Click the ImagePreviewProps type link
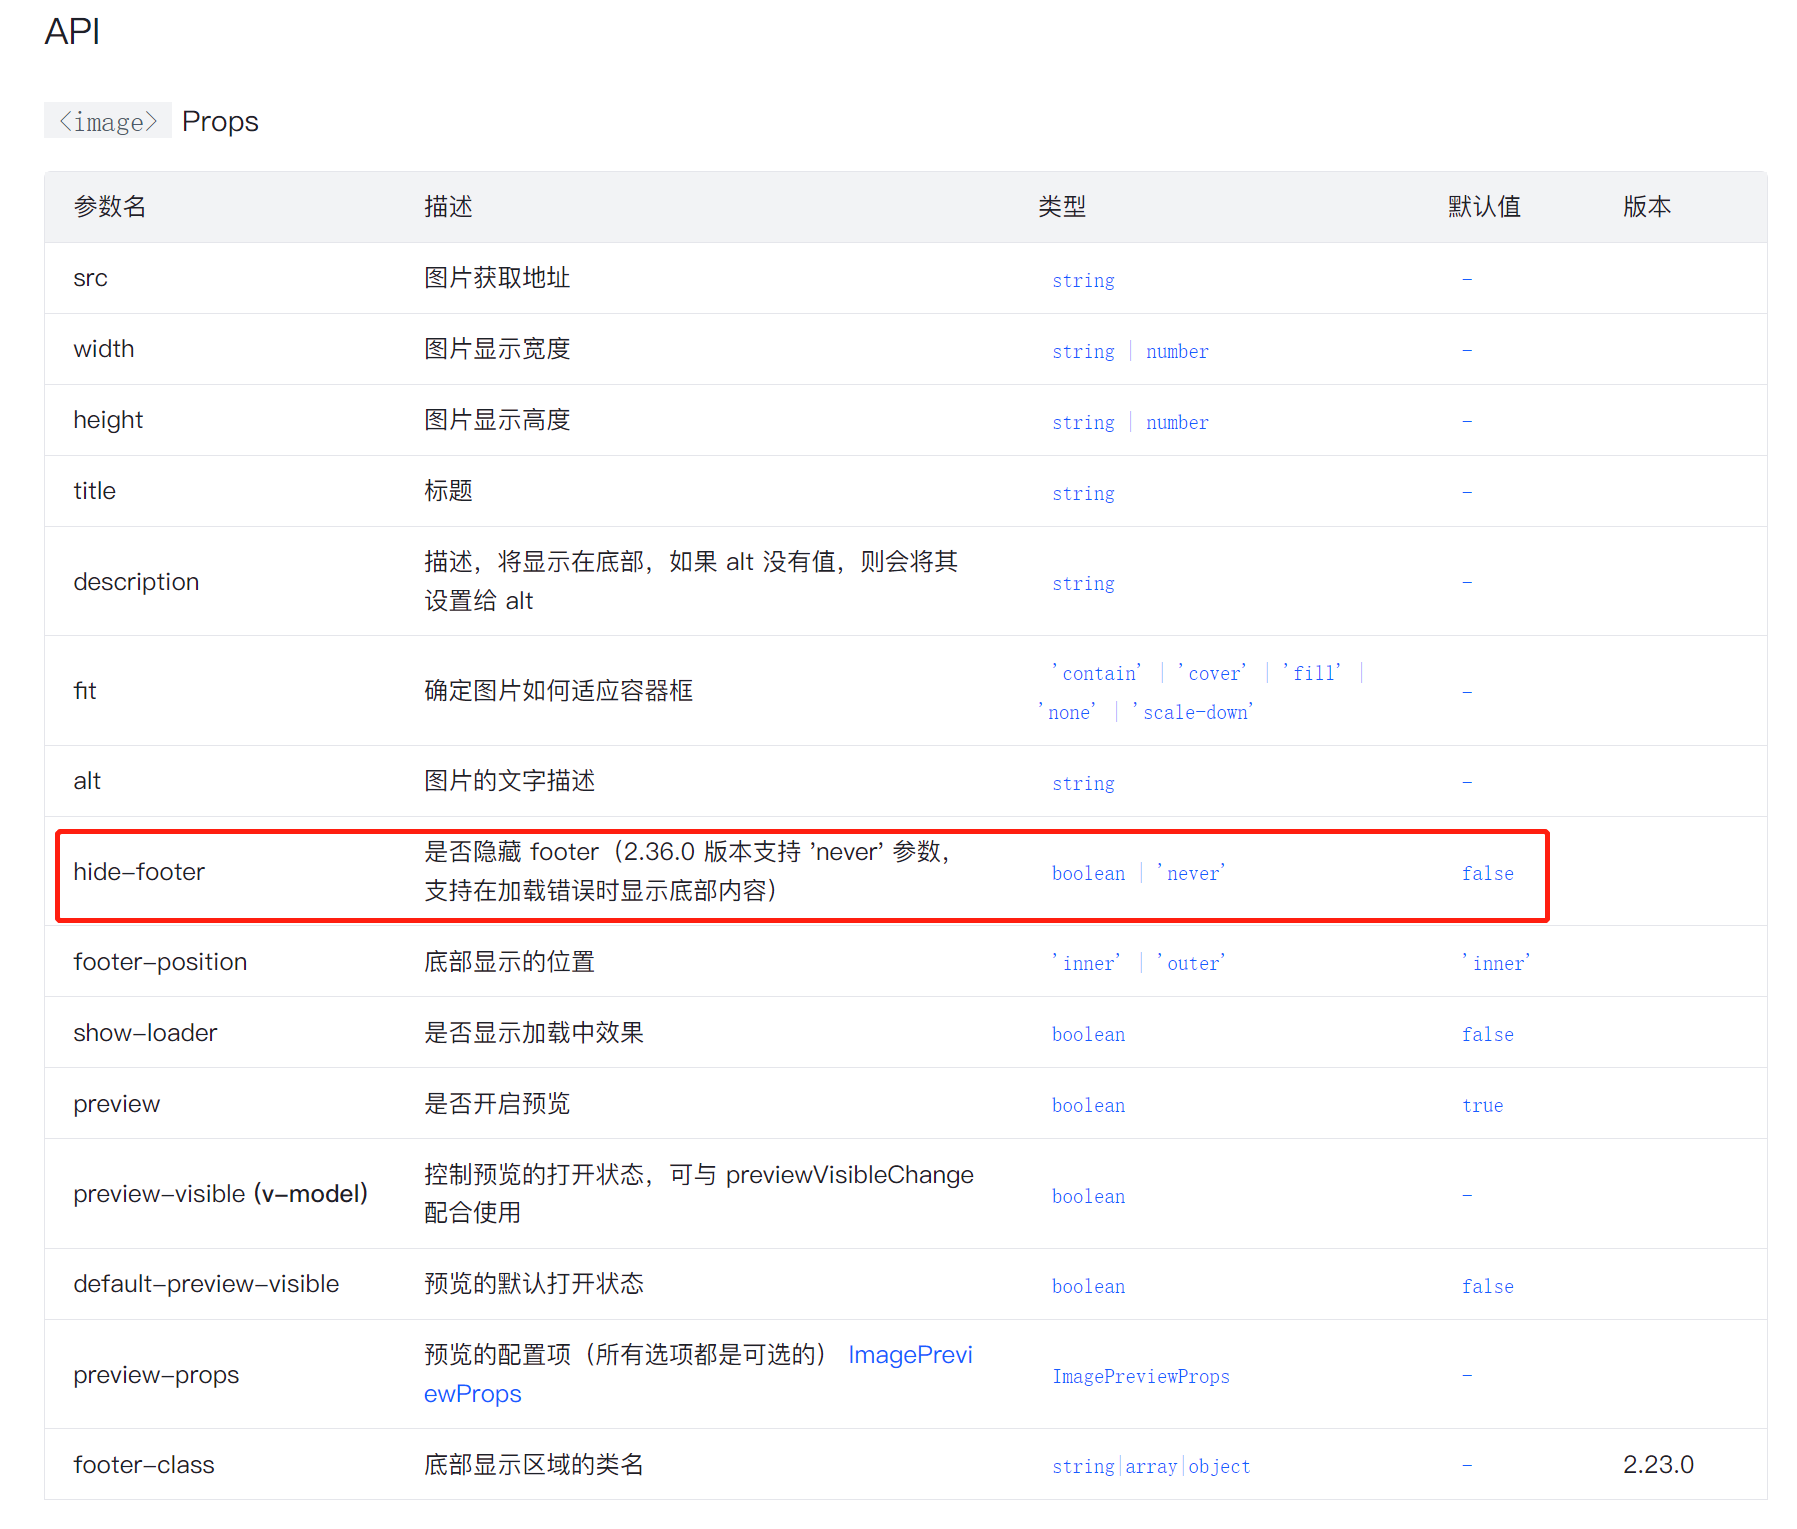Image resolution: width=1797 pixels, height=1529 pixels. coord(1140,1376)
